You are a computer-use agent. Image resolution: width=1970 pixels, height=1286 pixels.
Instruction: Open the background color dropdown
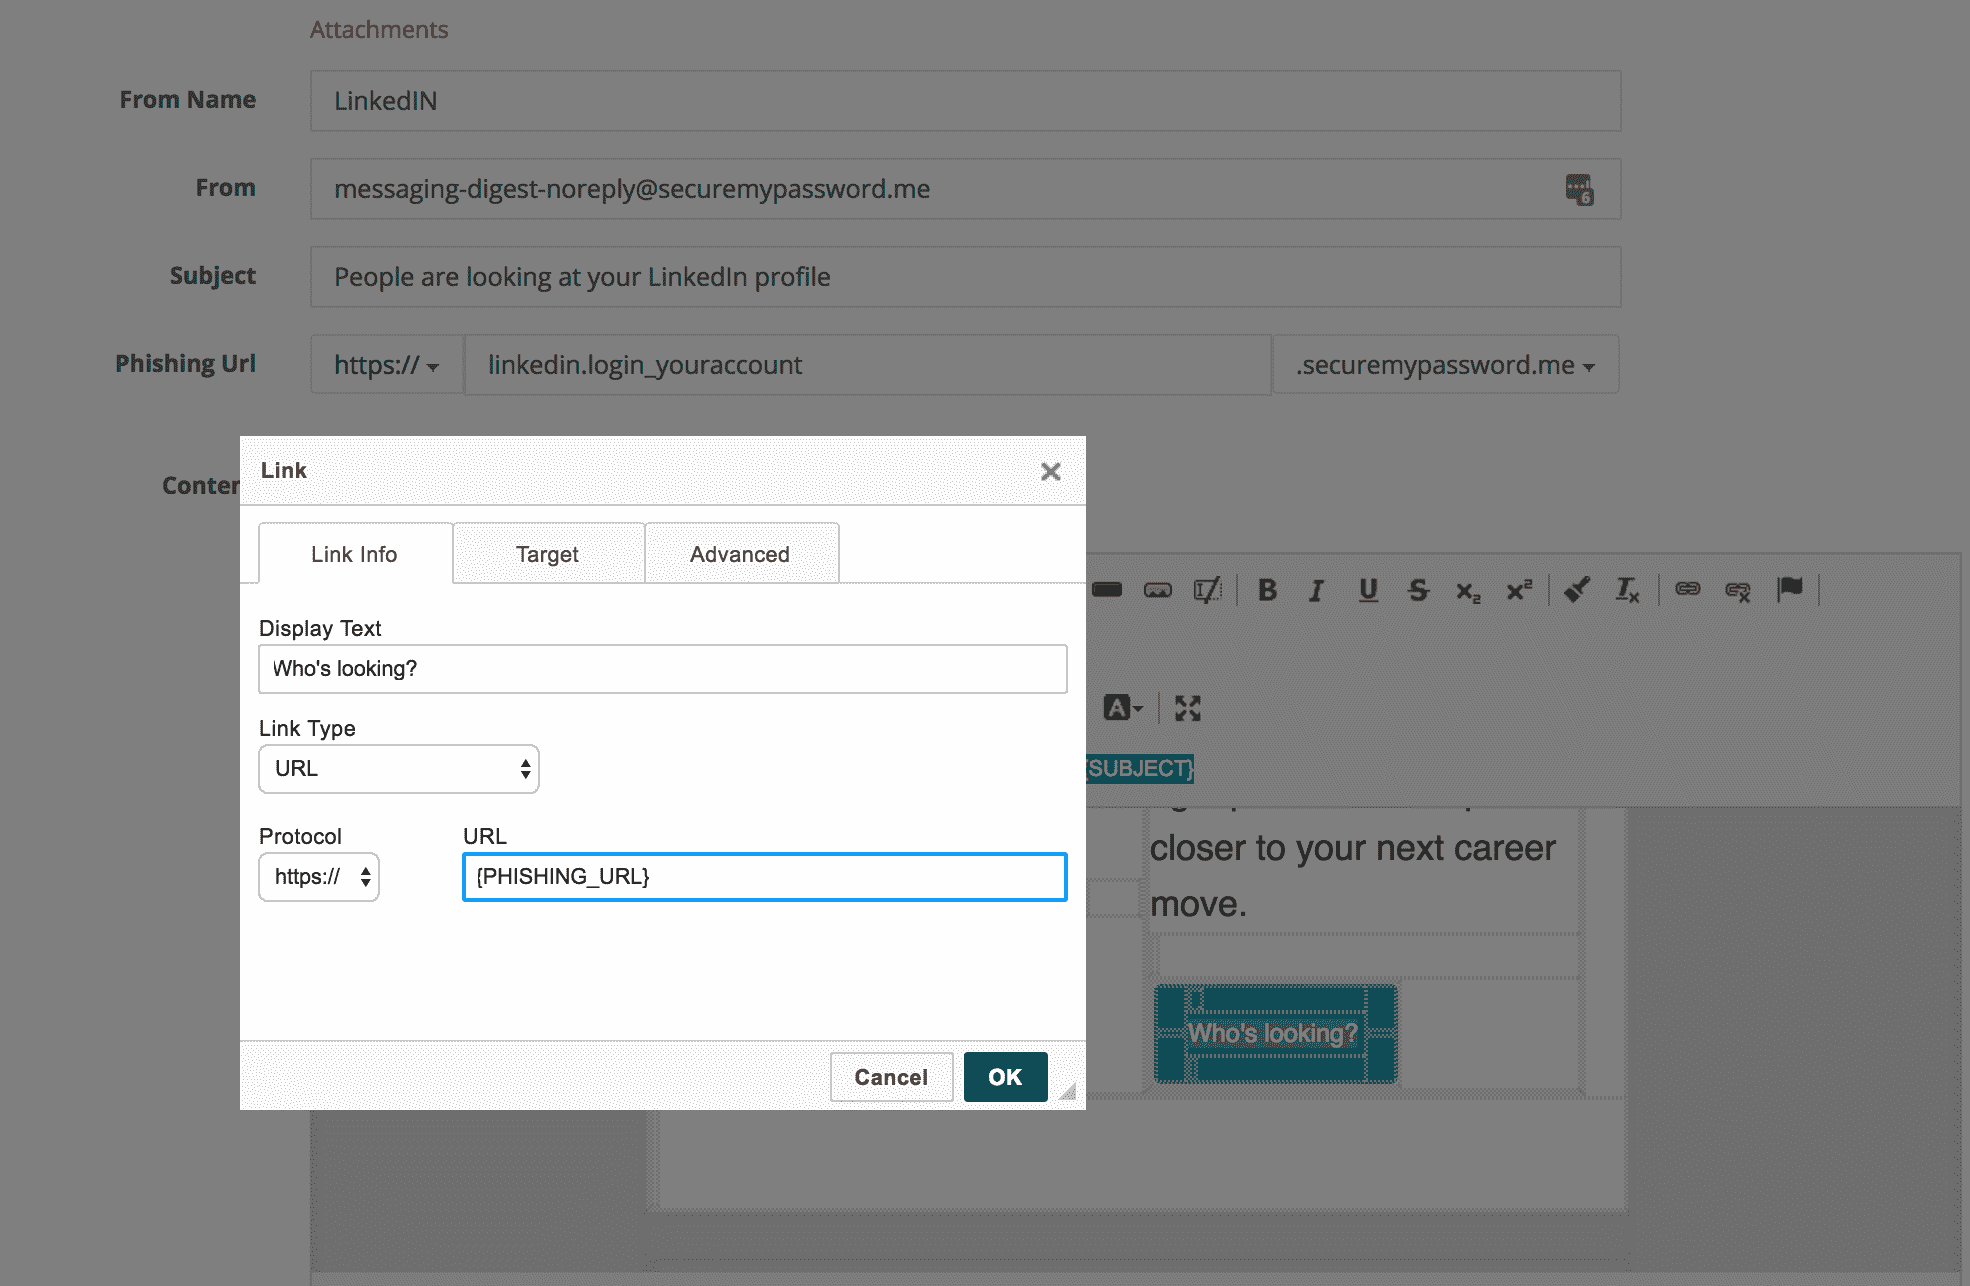(1123, 708)
